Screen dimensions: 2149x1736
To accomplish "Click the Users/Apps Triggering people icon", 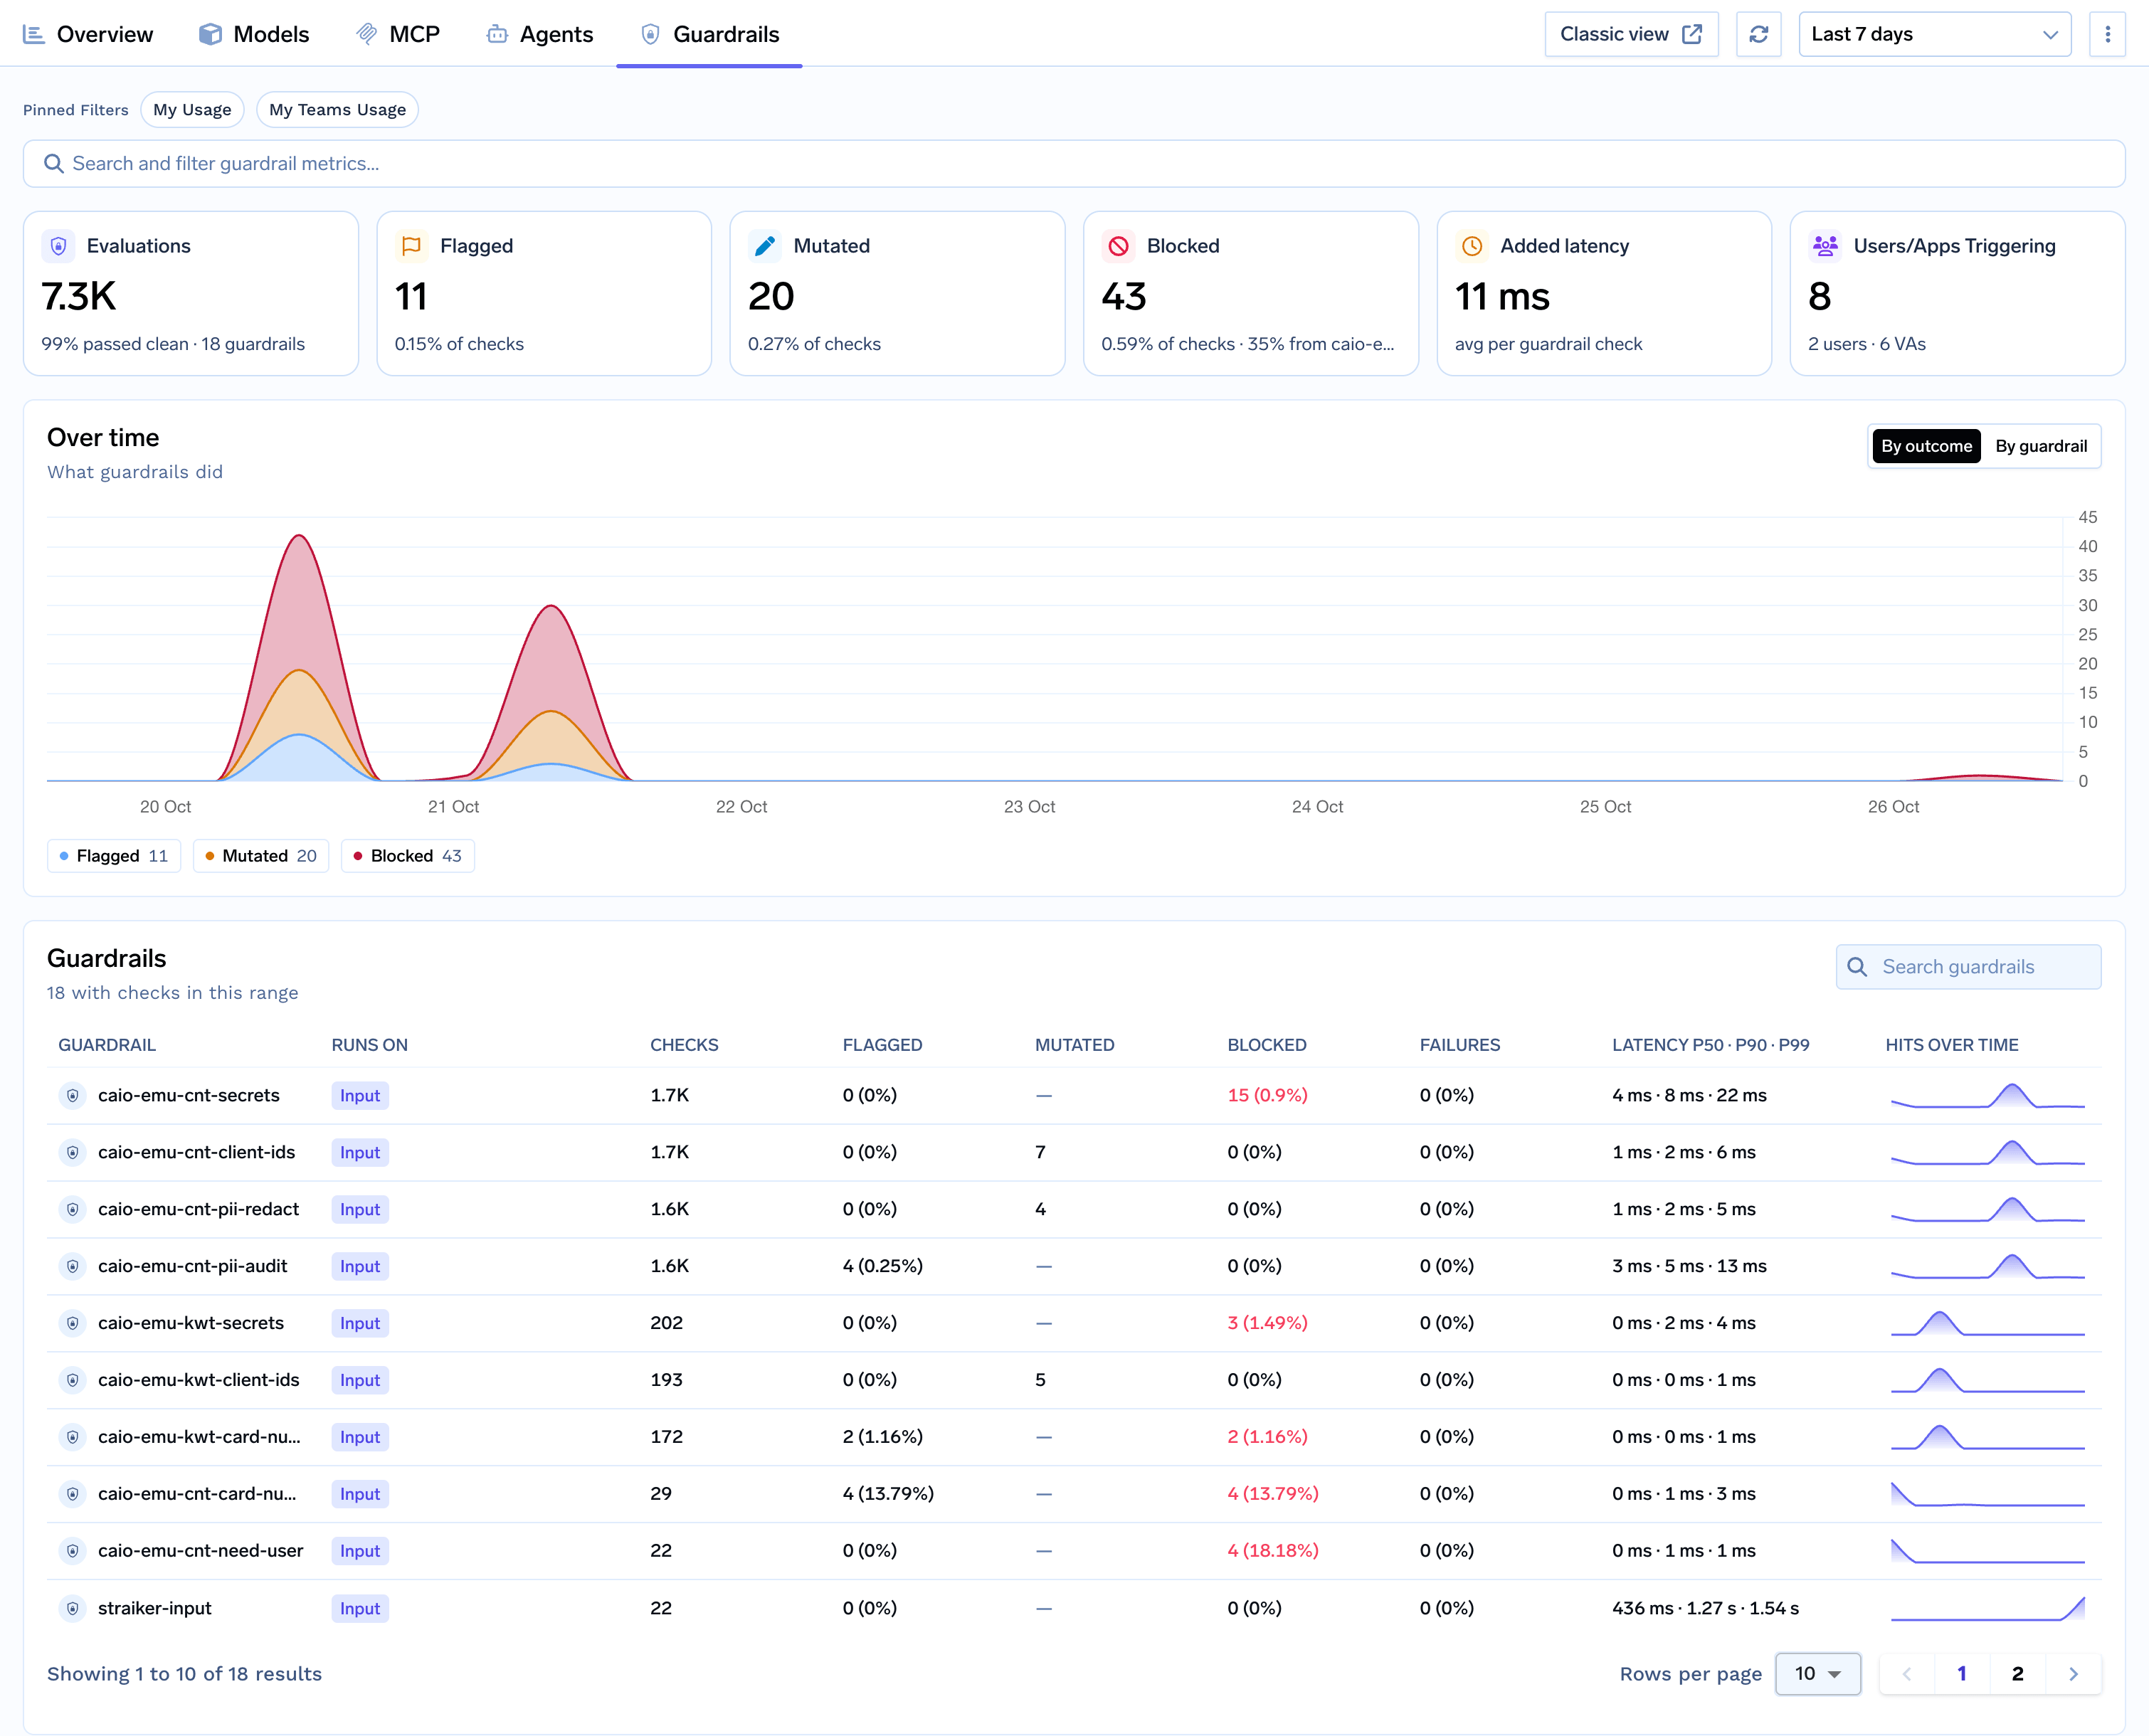I will [x=1825, y=246].
